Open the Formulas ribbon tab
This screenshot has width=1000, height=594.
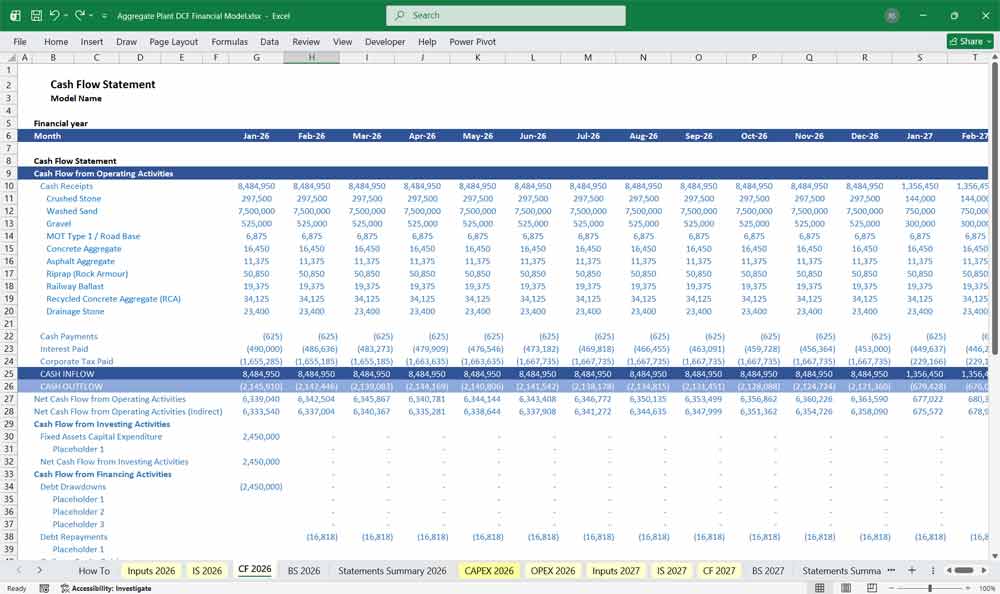230,41
